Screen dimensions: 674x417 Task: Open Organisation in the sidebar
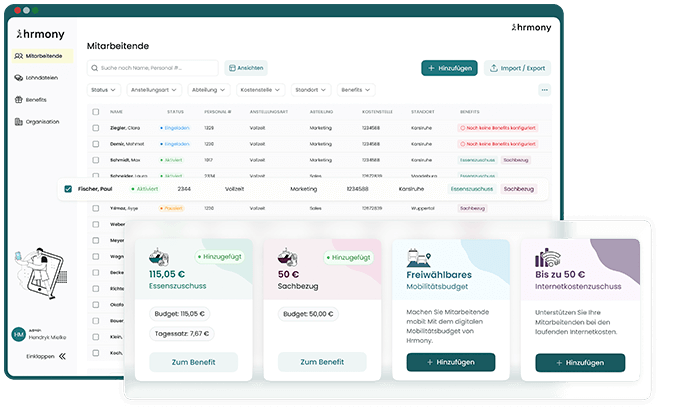click(42, 122)
